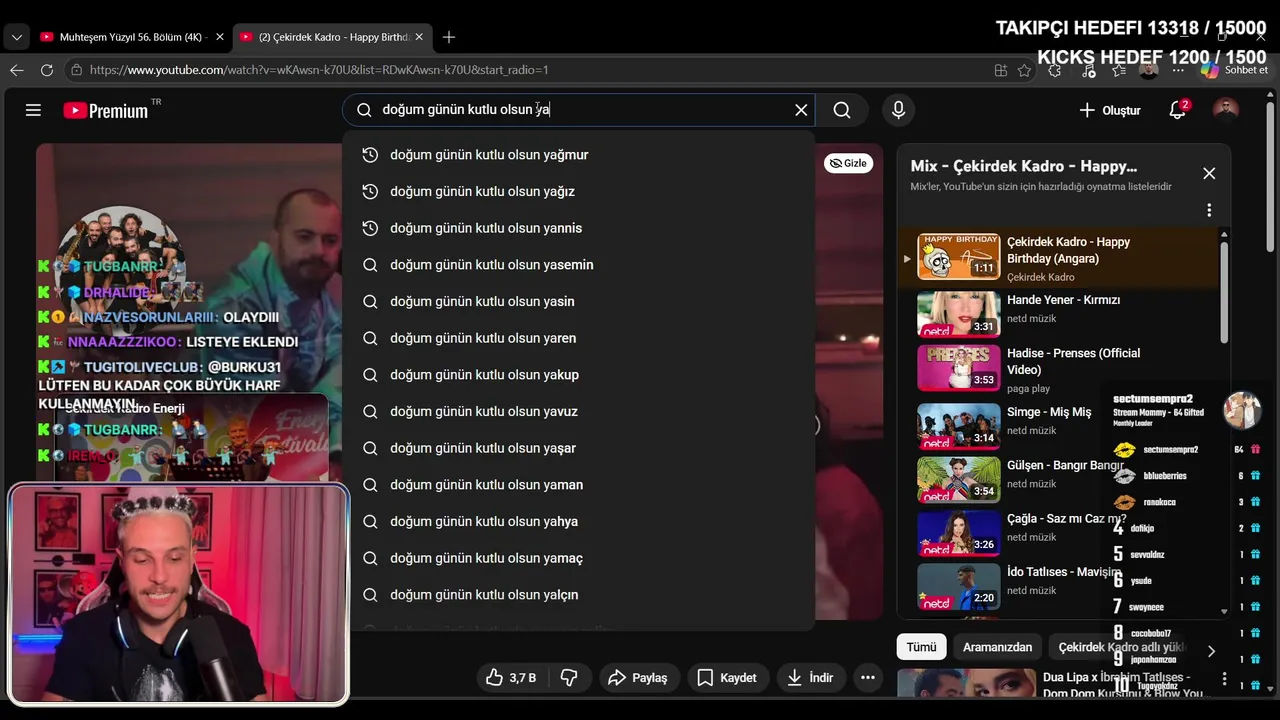The width and height of the screenshot is (1280, 720).
Task: Pick suggestion 'doğum günün kutlu olsun yasin'
Action: click(579, 301)
